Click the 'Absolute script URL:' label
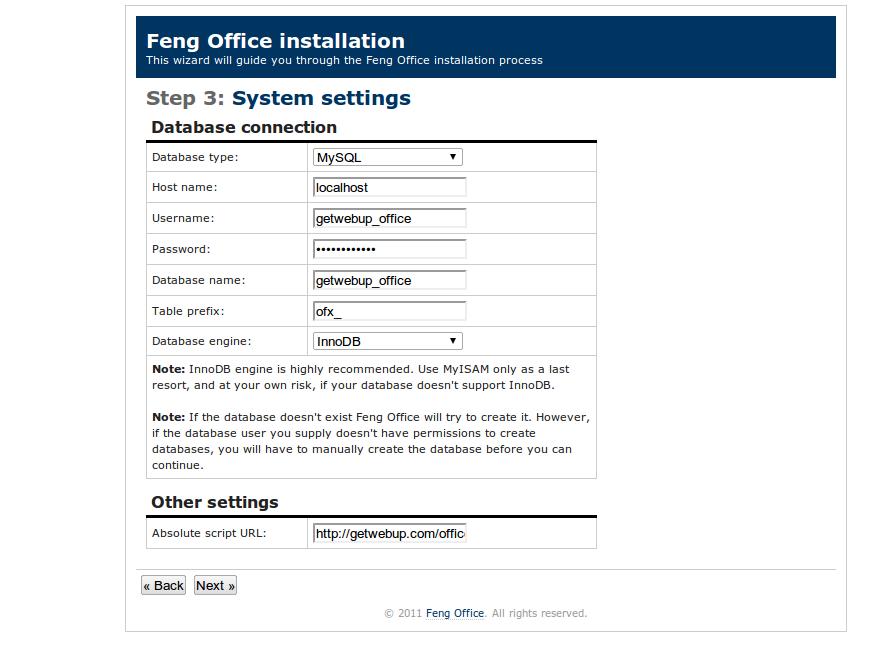Image resolution: width=894 pixels, height=663 pixels. click(209, 533)
